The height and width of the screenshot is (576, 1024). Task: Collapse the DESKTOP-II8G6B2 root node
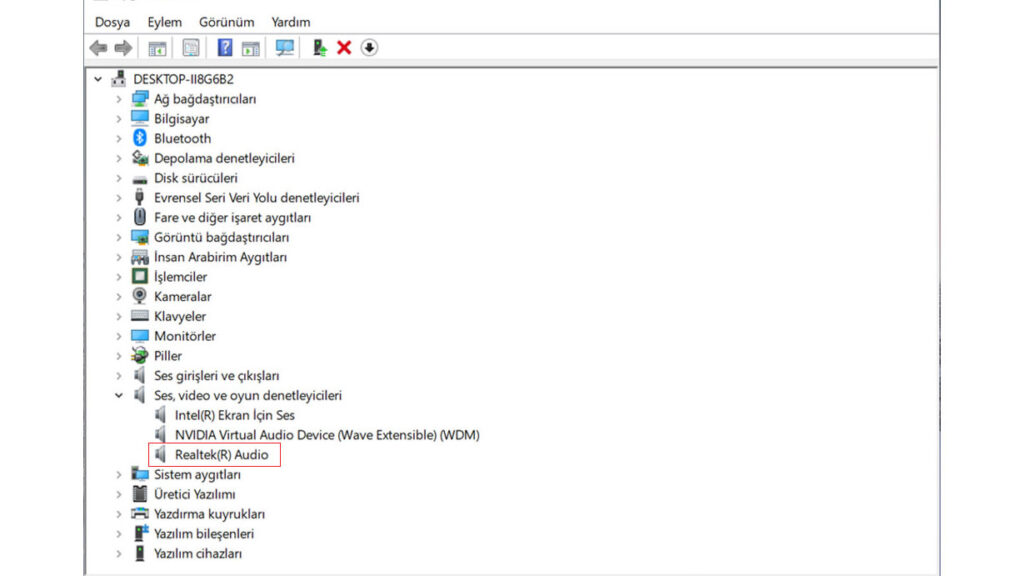(x=98, y=79)
